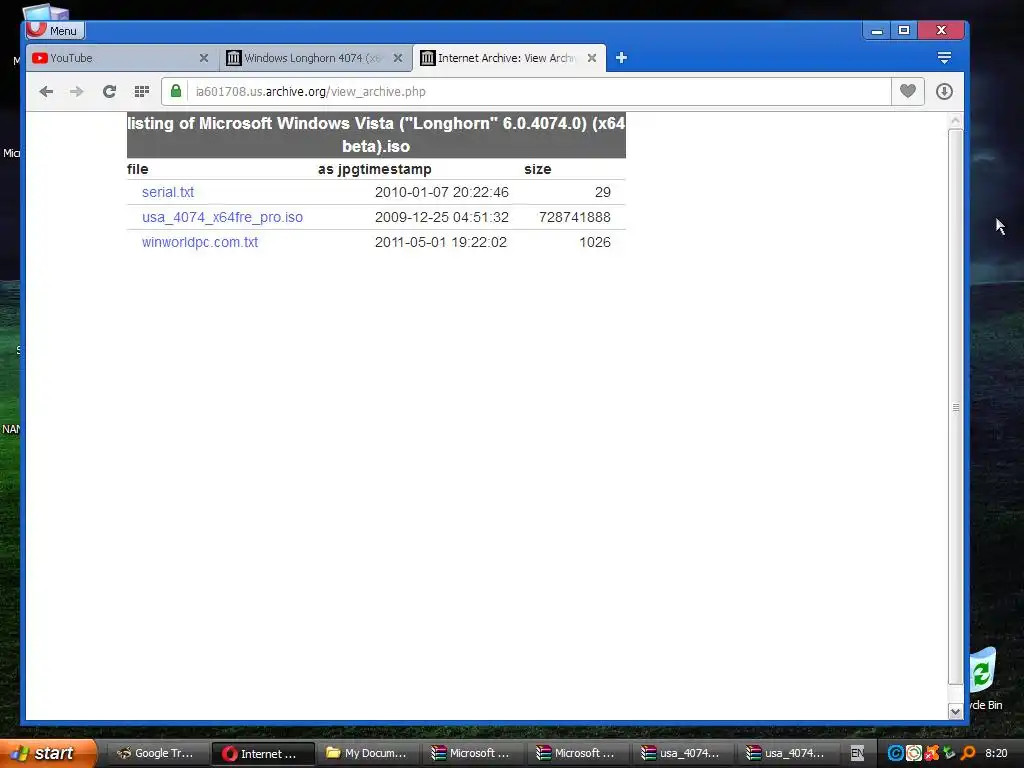Click the blue circular tray icon
Image resolution: width=1024 pixels, height=768 pixels.
896,753
